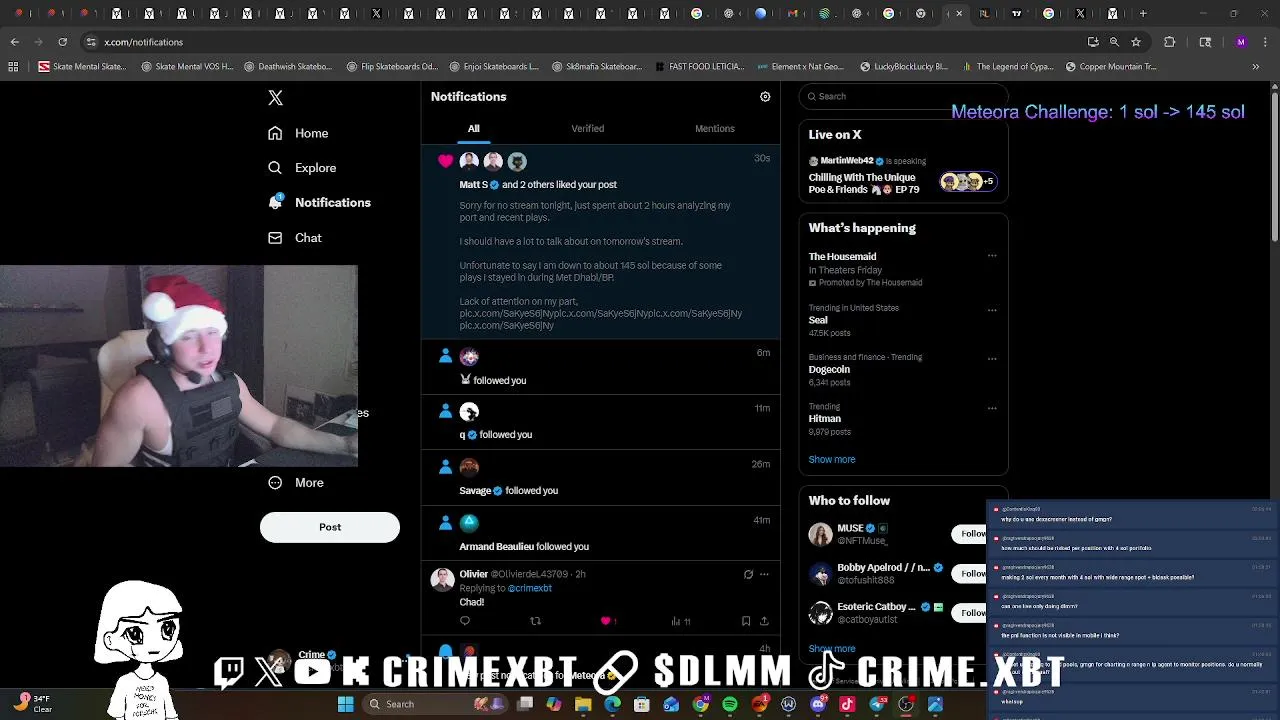Open FAST FOOD LETICIA bookmark

[700, 67]
